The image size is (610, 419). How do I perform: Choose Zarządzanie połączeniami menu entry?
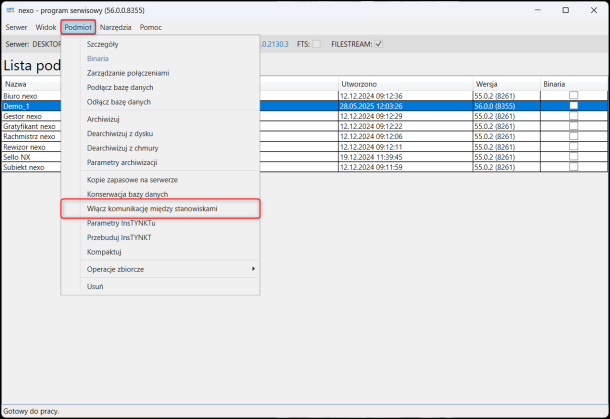[x=160, y=73]
